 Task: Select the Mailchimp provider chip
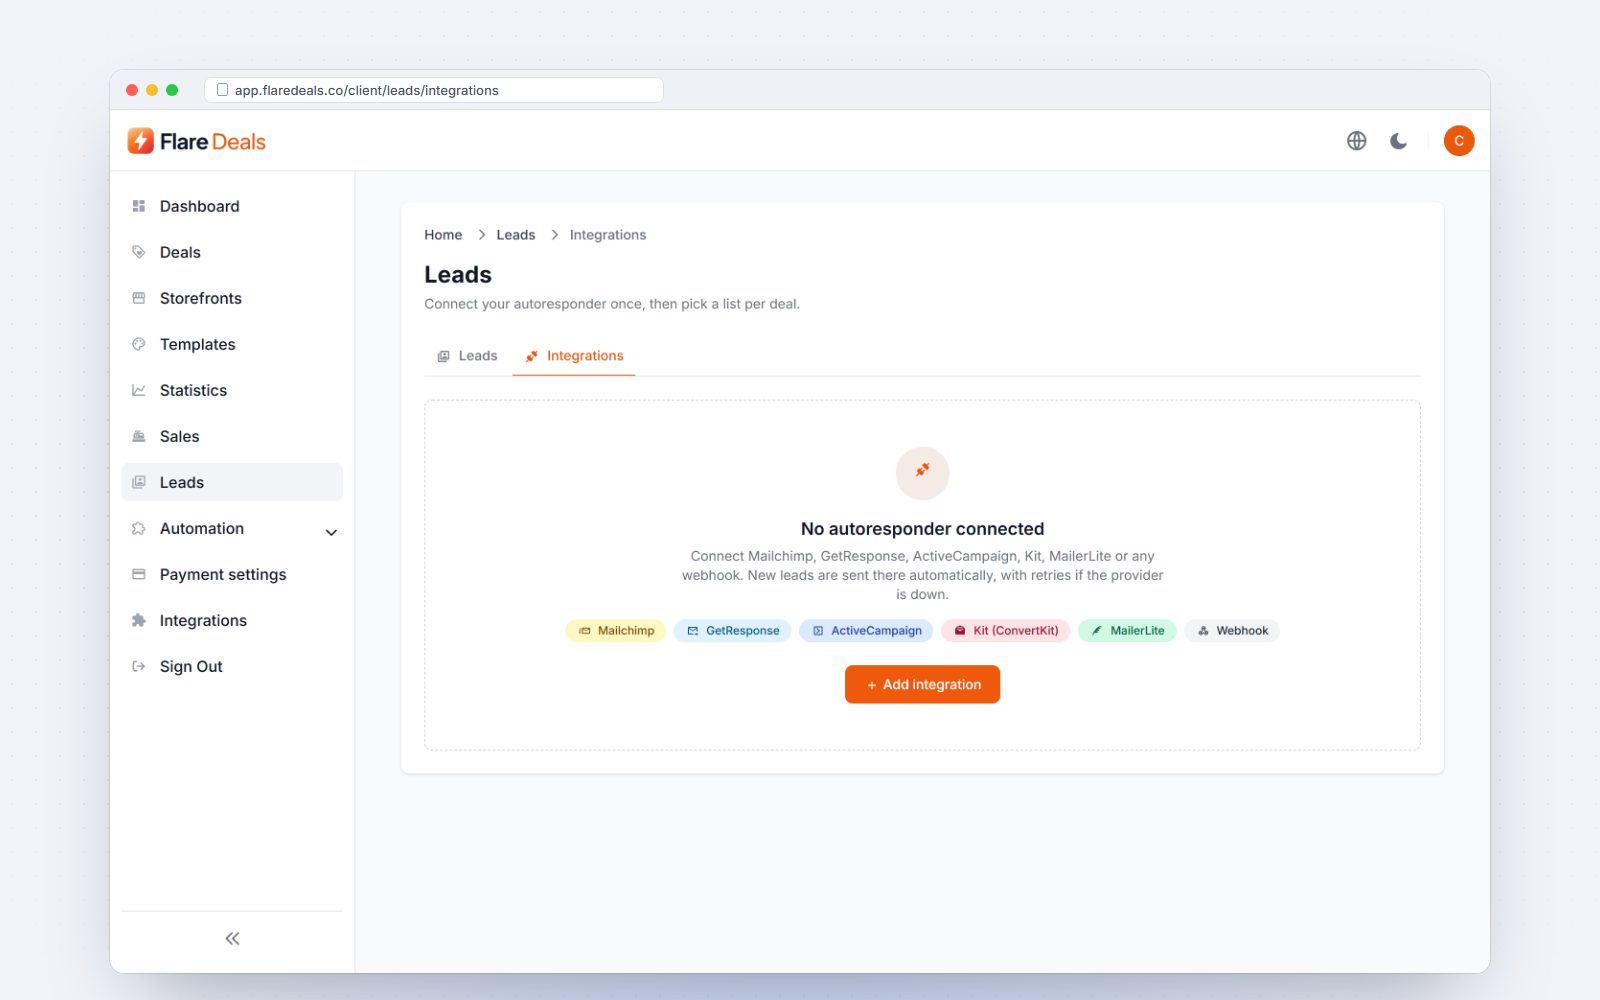[x=616, y=631]
